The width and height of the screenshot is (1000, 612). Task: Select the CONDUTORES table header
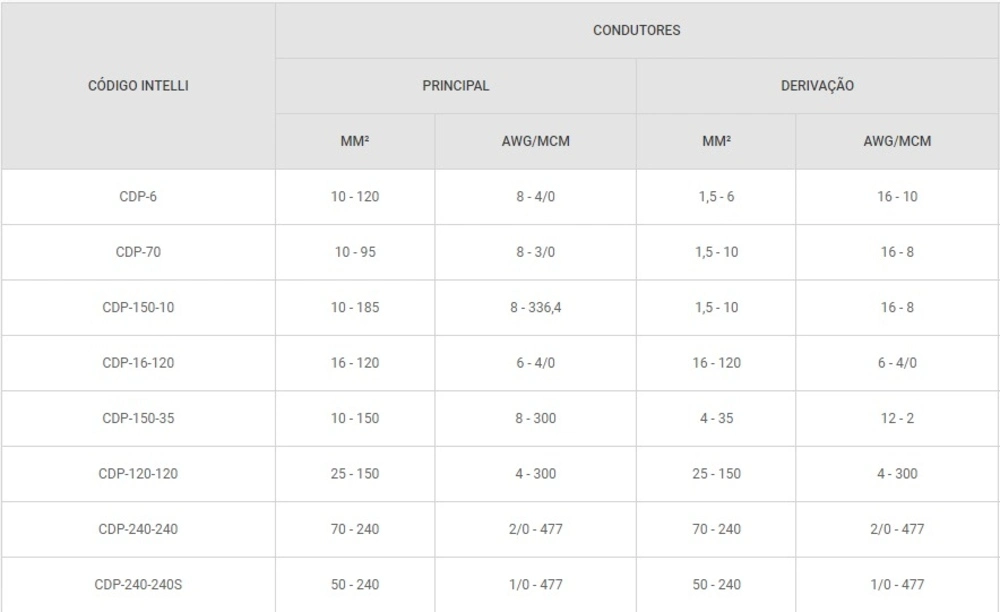click(636, 30)
